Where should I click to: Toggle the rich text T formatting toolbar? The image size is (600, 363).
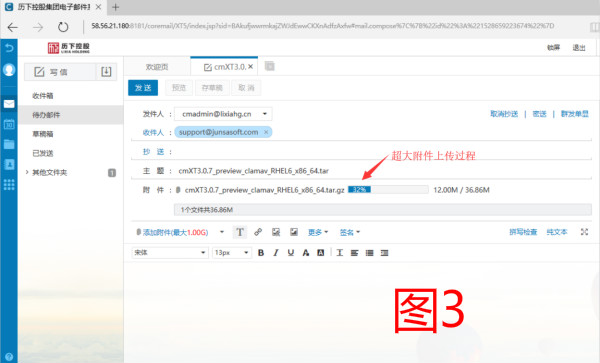[240, 232]
